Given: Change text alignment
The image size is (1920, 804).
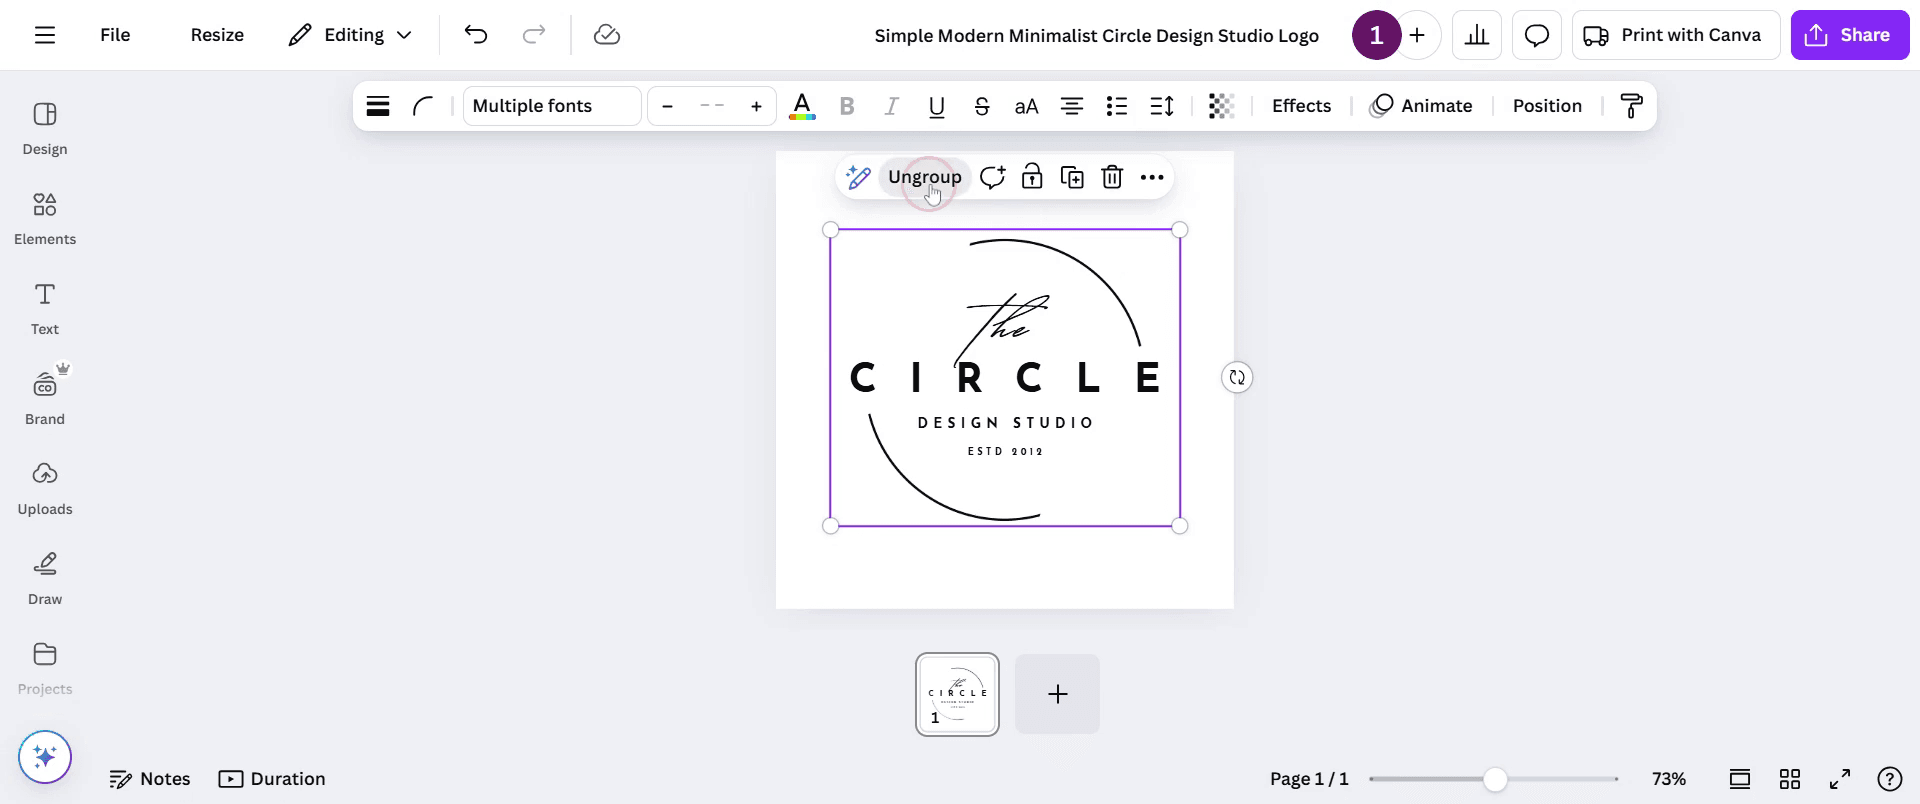Looking at the screenshot, I should (1072, 106).
